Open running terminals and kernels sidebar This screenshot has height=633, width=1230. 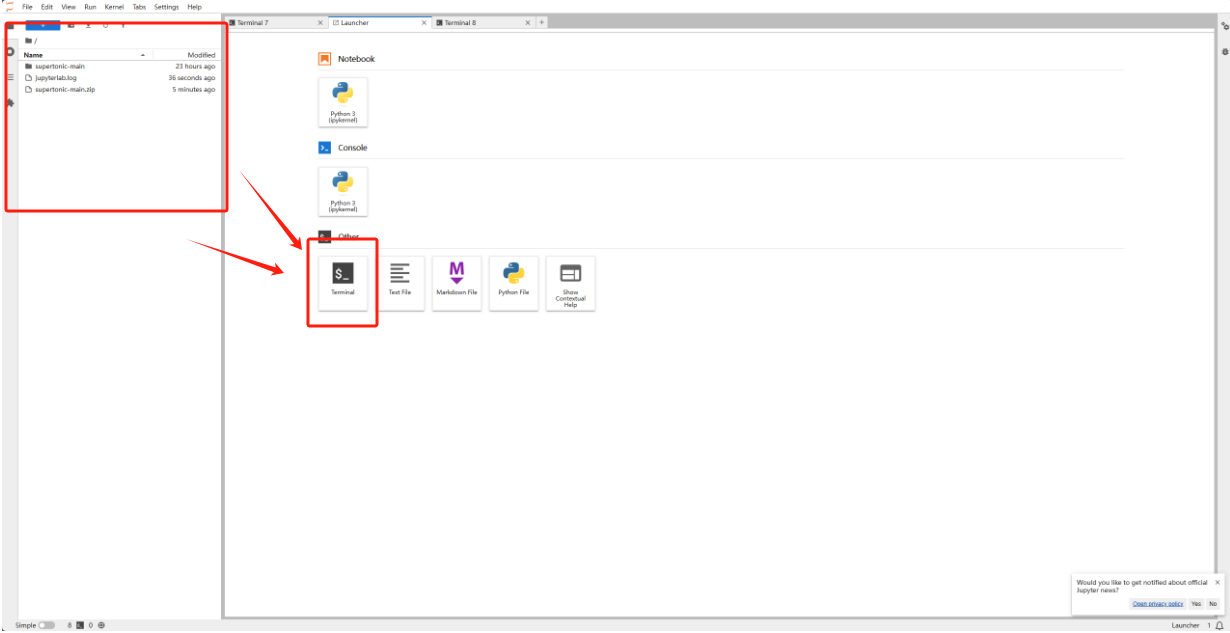[x=10, y=51]
